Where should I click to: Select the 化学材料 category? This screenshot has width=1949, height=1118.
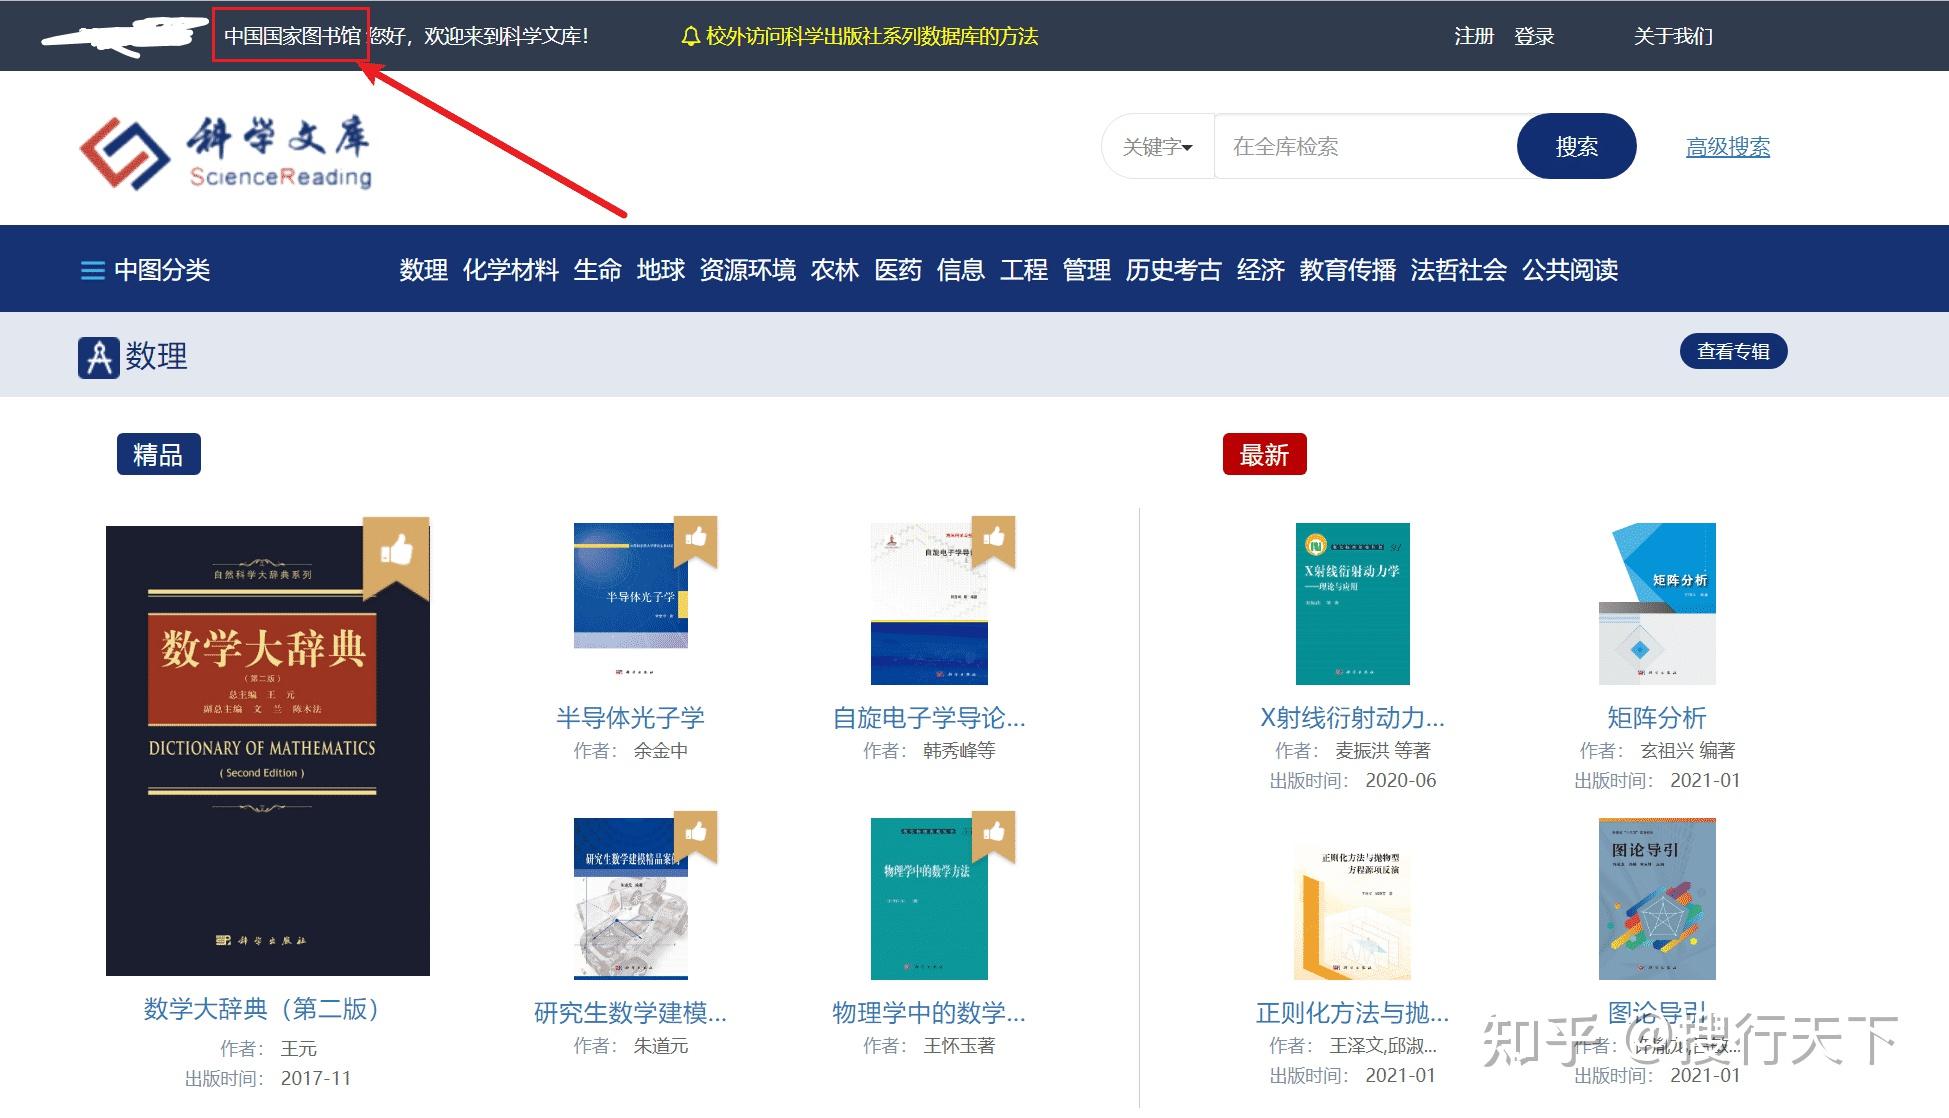(x=512, y=270)
